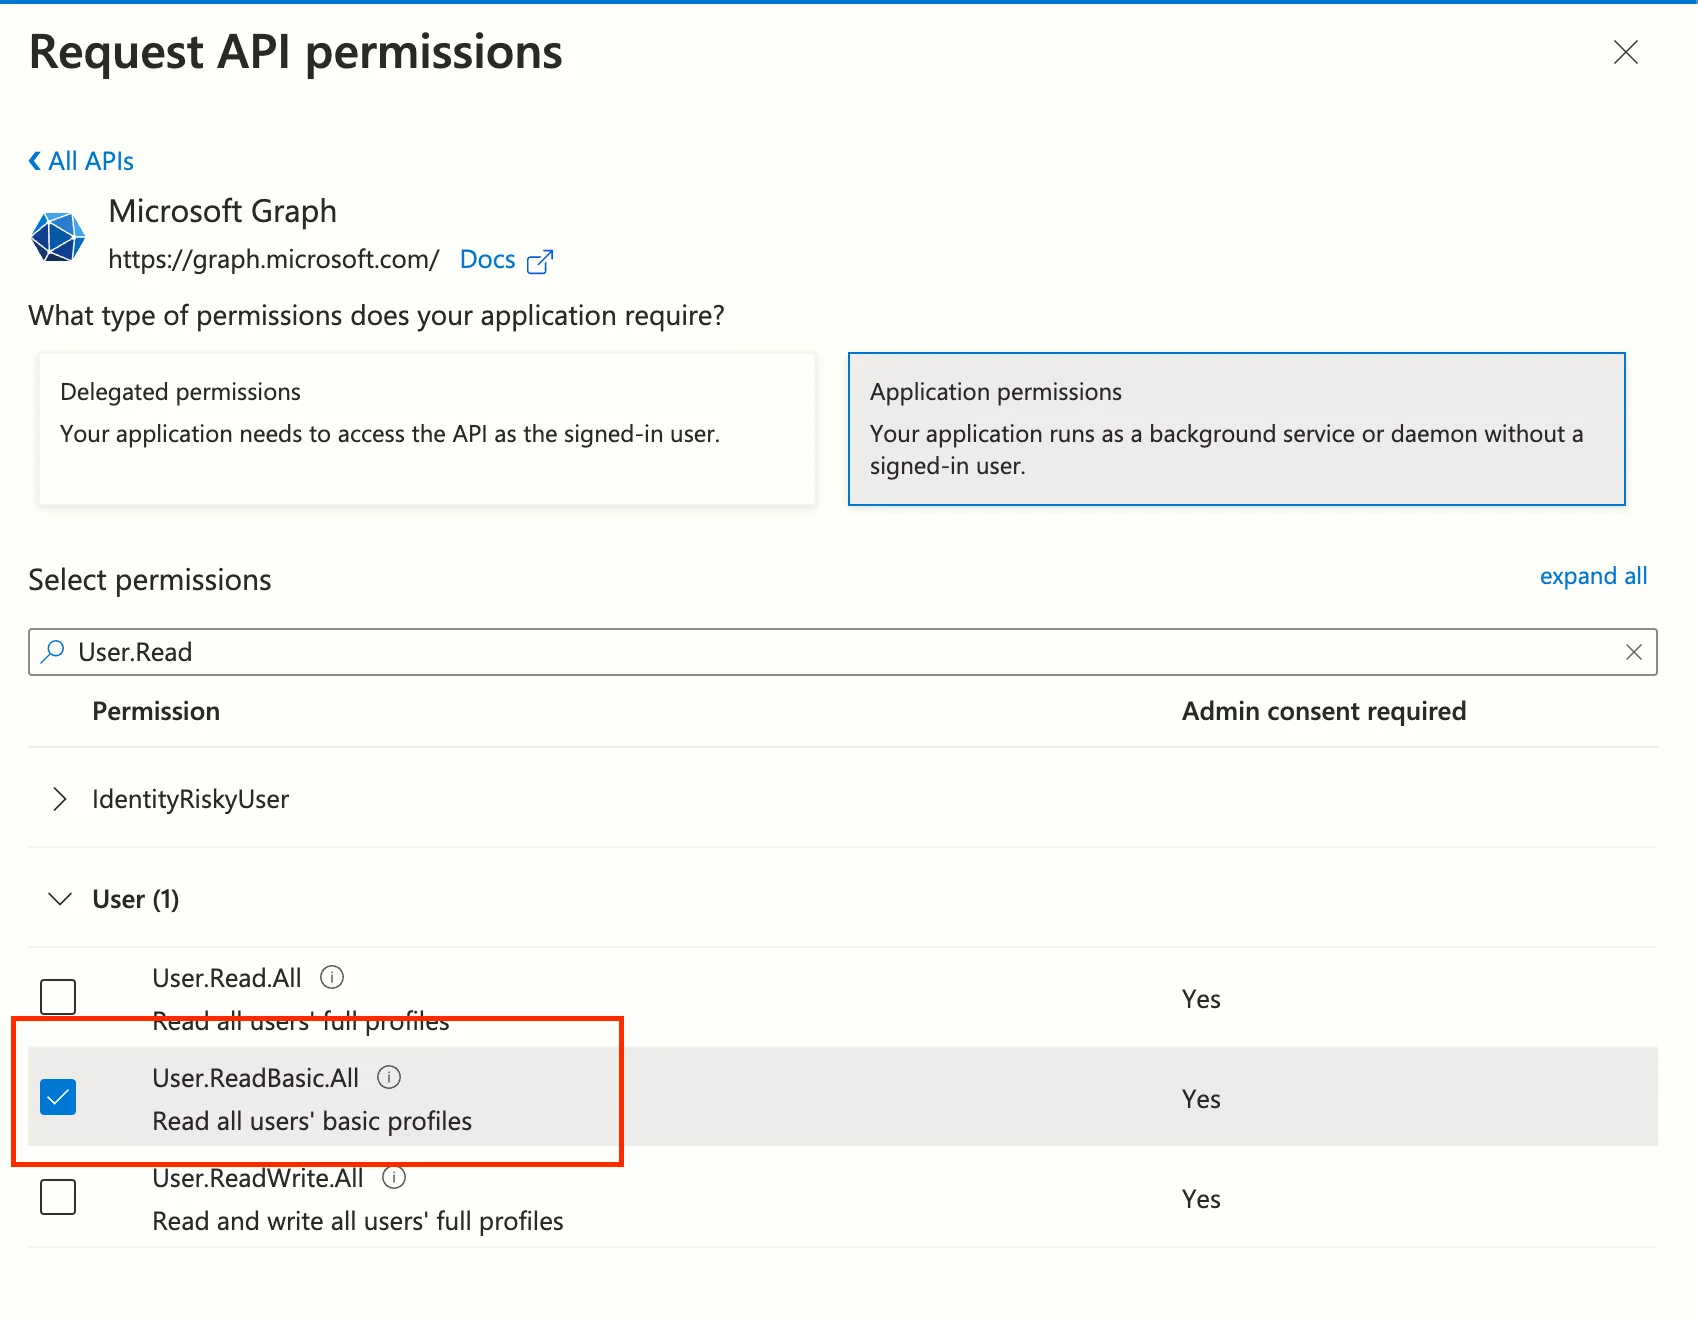The width and height of the screenshot is (1698, 1320).
Task: Click the Microsoft Graph title text
Action: click(x=222, y=211)
